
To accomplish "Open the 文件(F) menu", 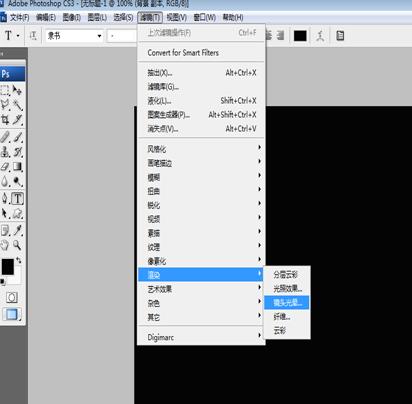I will tap(19, 17).
